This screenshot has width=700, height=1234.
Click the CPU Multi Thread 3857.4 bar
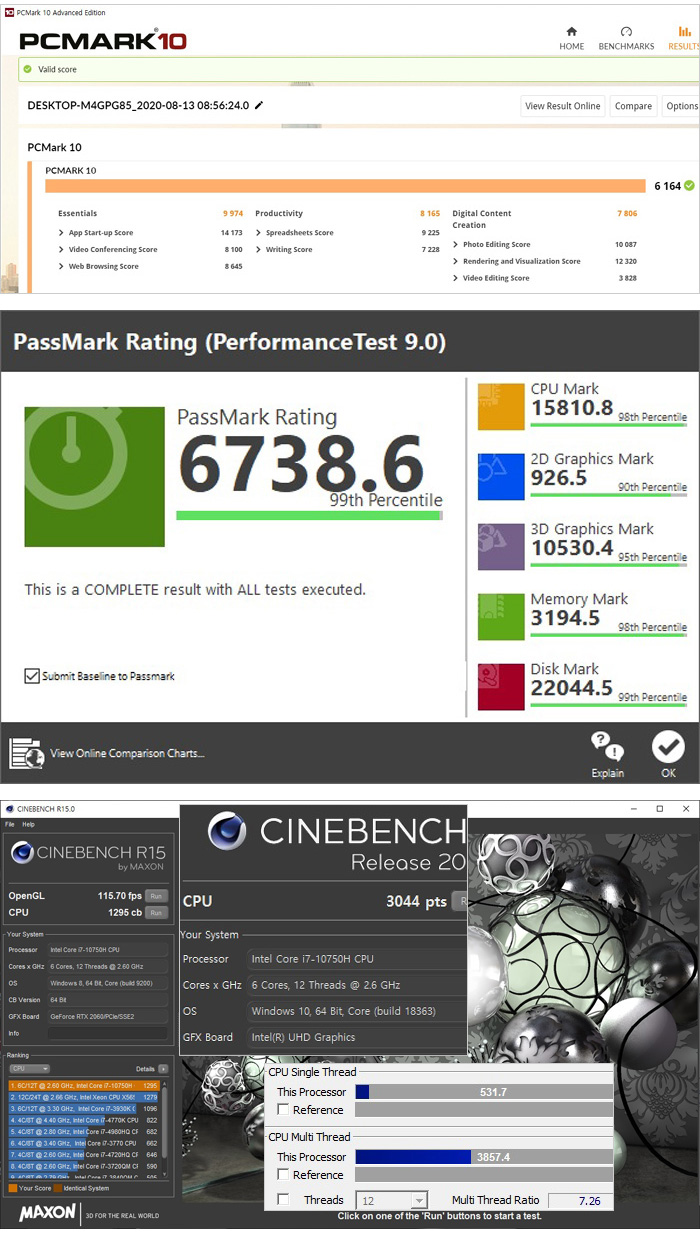coord(484,1157)
